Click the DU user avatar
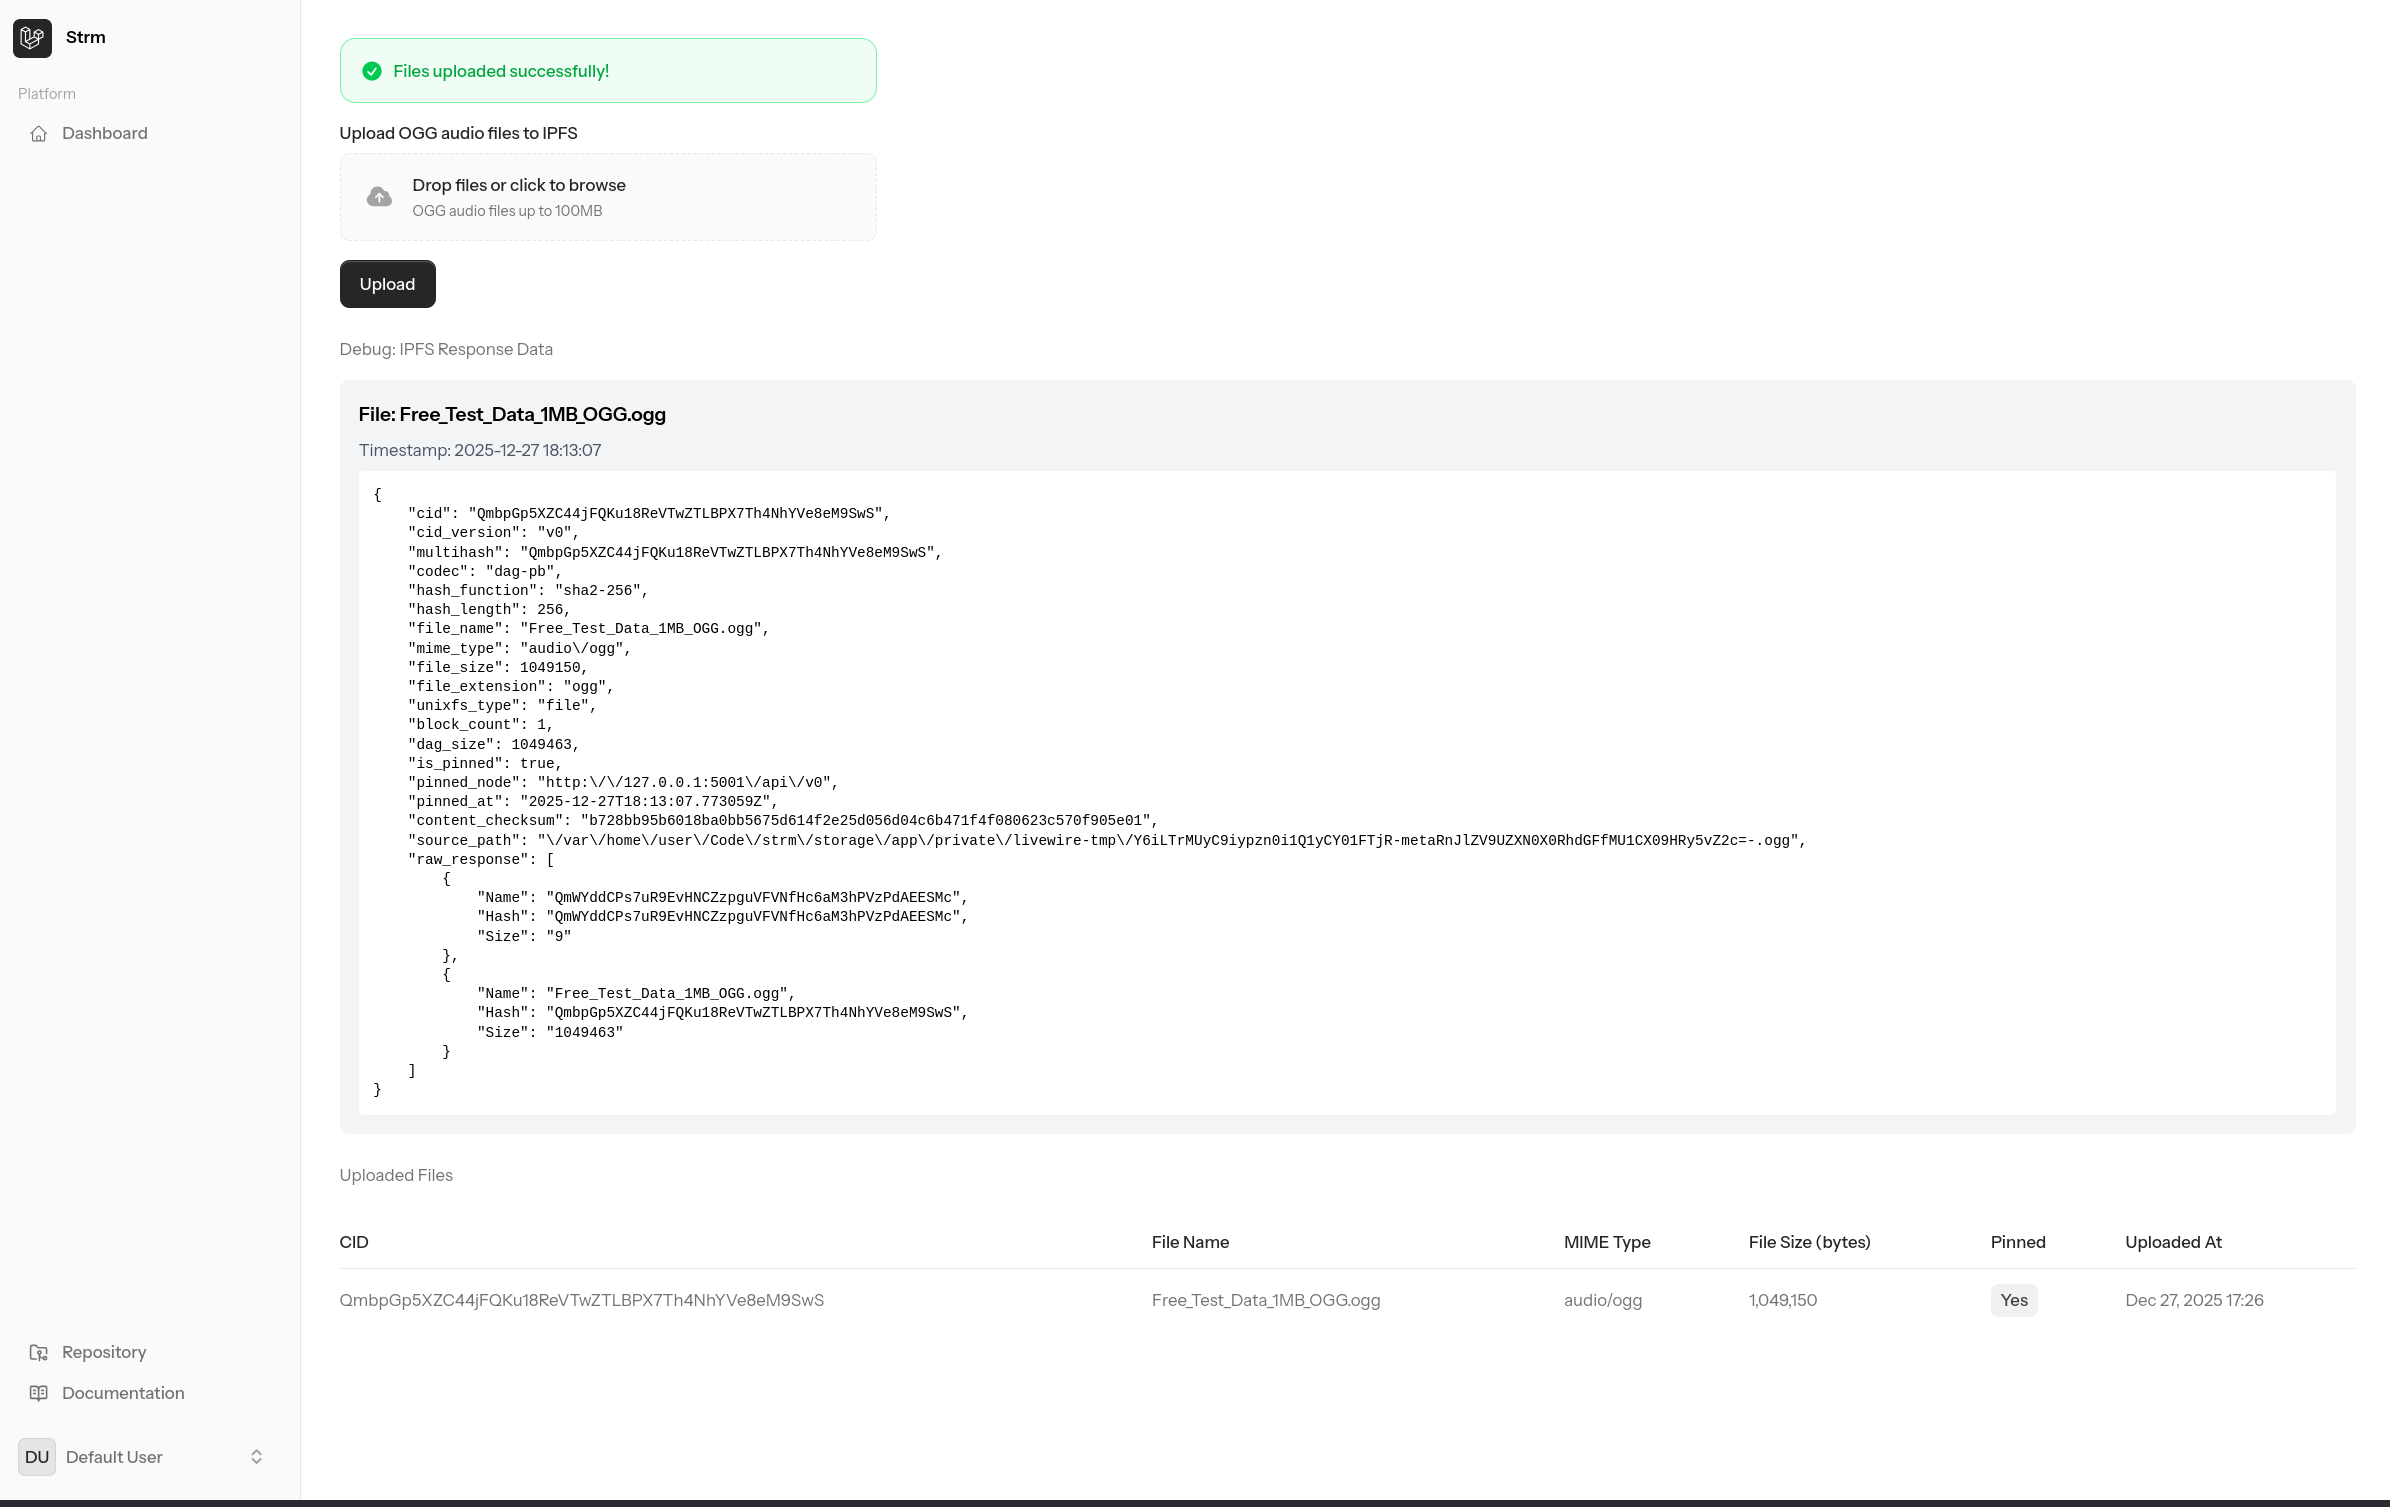This screenshot has height=1507, width=2390. click(37, 1457)
